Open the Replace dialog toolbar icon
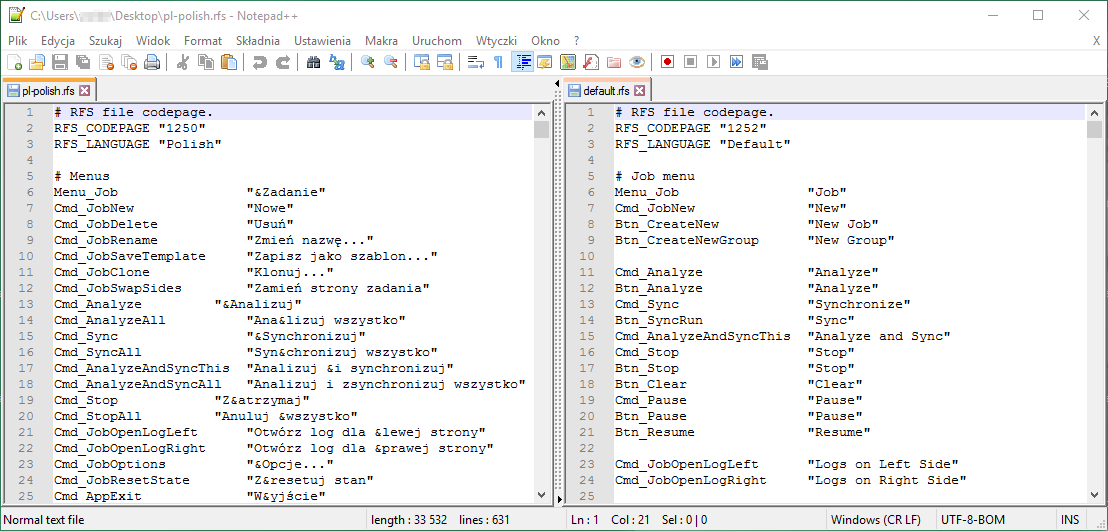Viewport: 1108px width, 531px height. 336,62
